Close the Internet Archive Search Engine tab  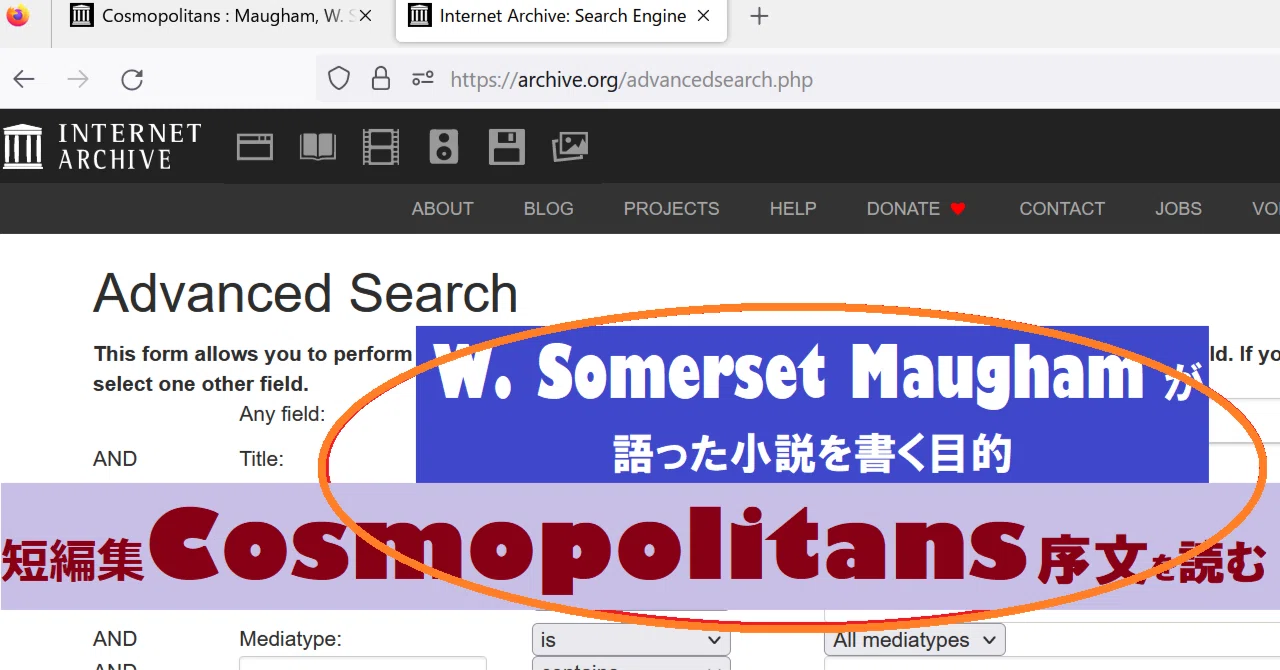pyautogui.click(x=704, y=16)
